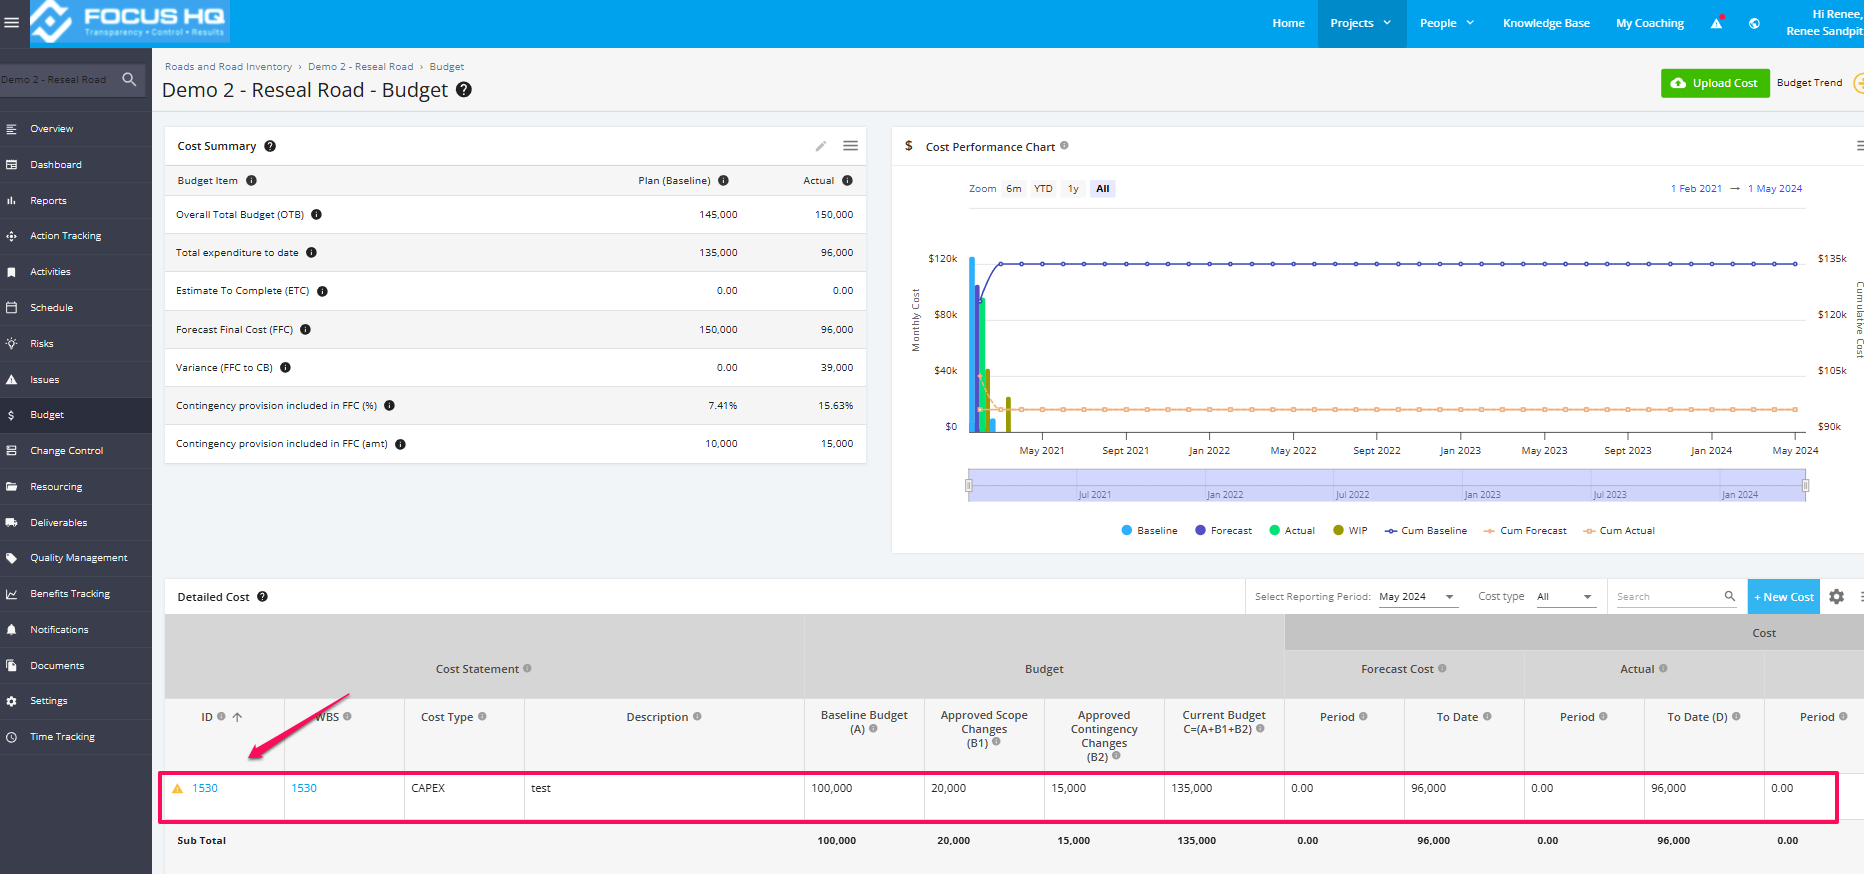Open Risks from the sidebar
The width and height of the screenshot is (1864, 874).
tap(76, 344)
